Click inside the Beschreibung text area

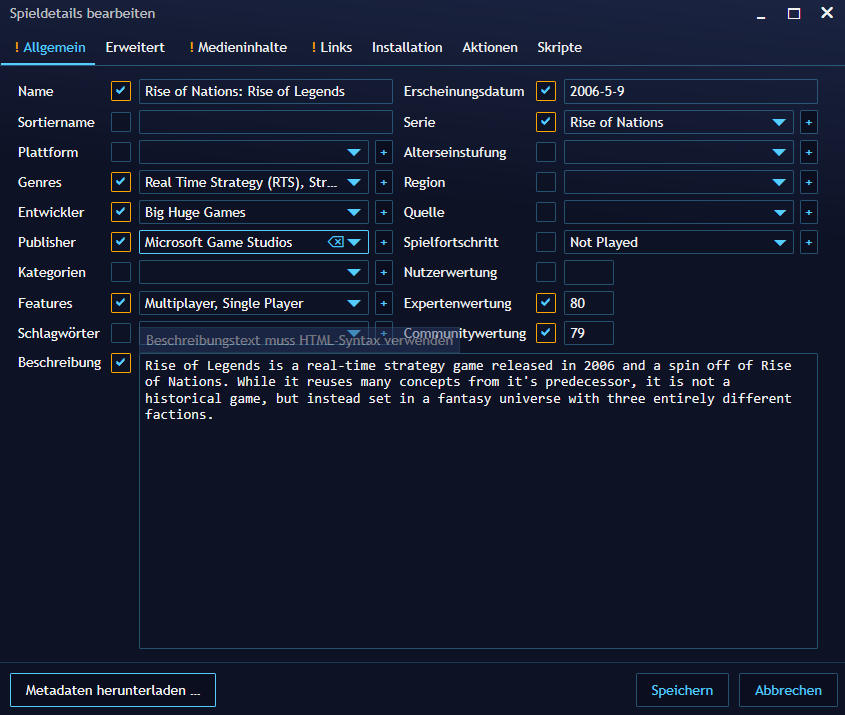click(x=477, y=520)
